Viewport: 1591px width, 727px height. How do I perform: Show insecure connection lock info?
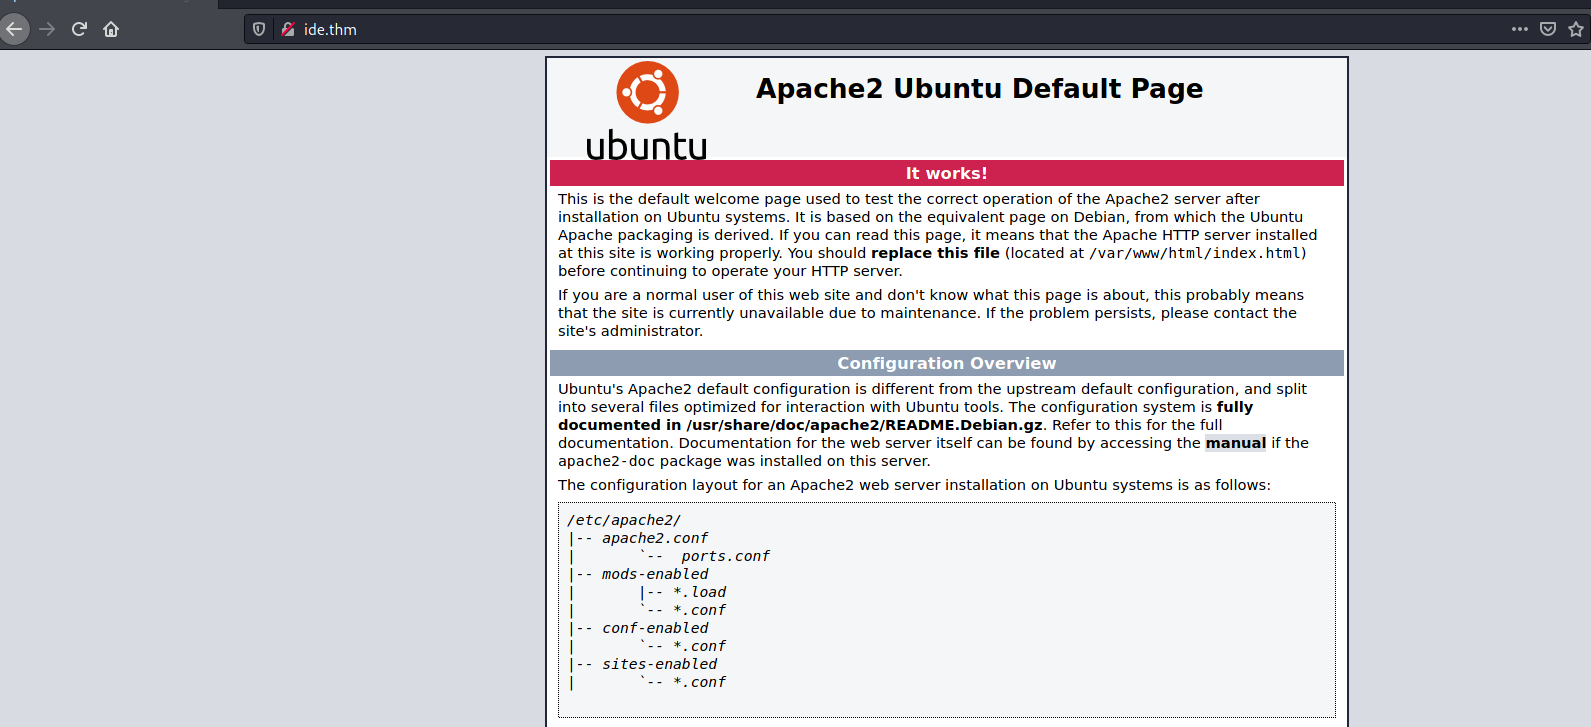[288, 29]
